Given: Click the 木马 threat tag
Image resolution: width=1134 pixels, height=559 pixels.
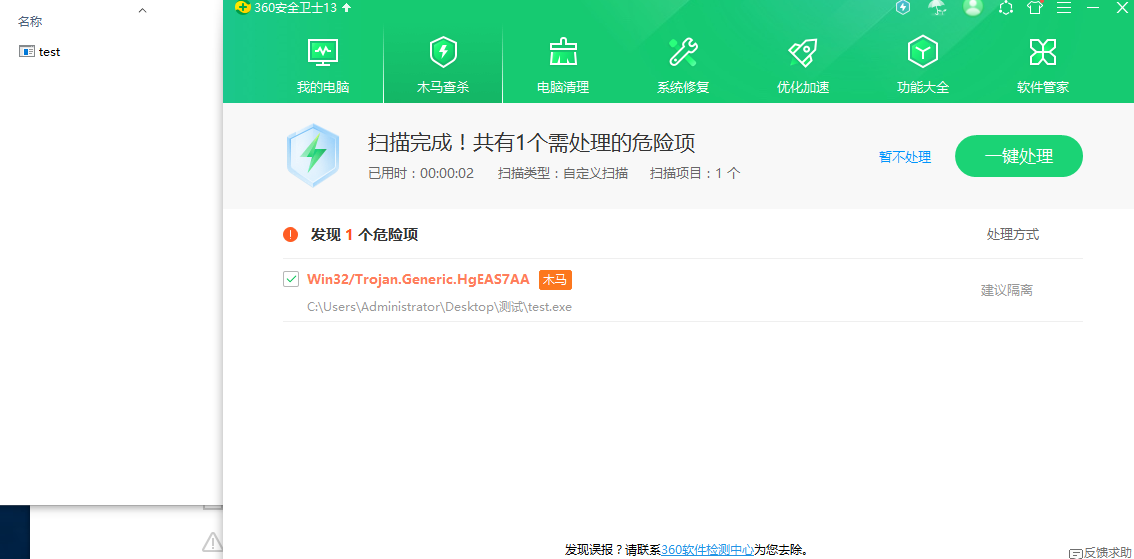Looking at the screenshot, I should click(x=555, y=279).
